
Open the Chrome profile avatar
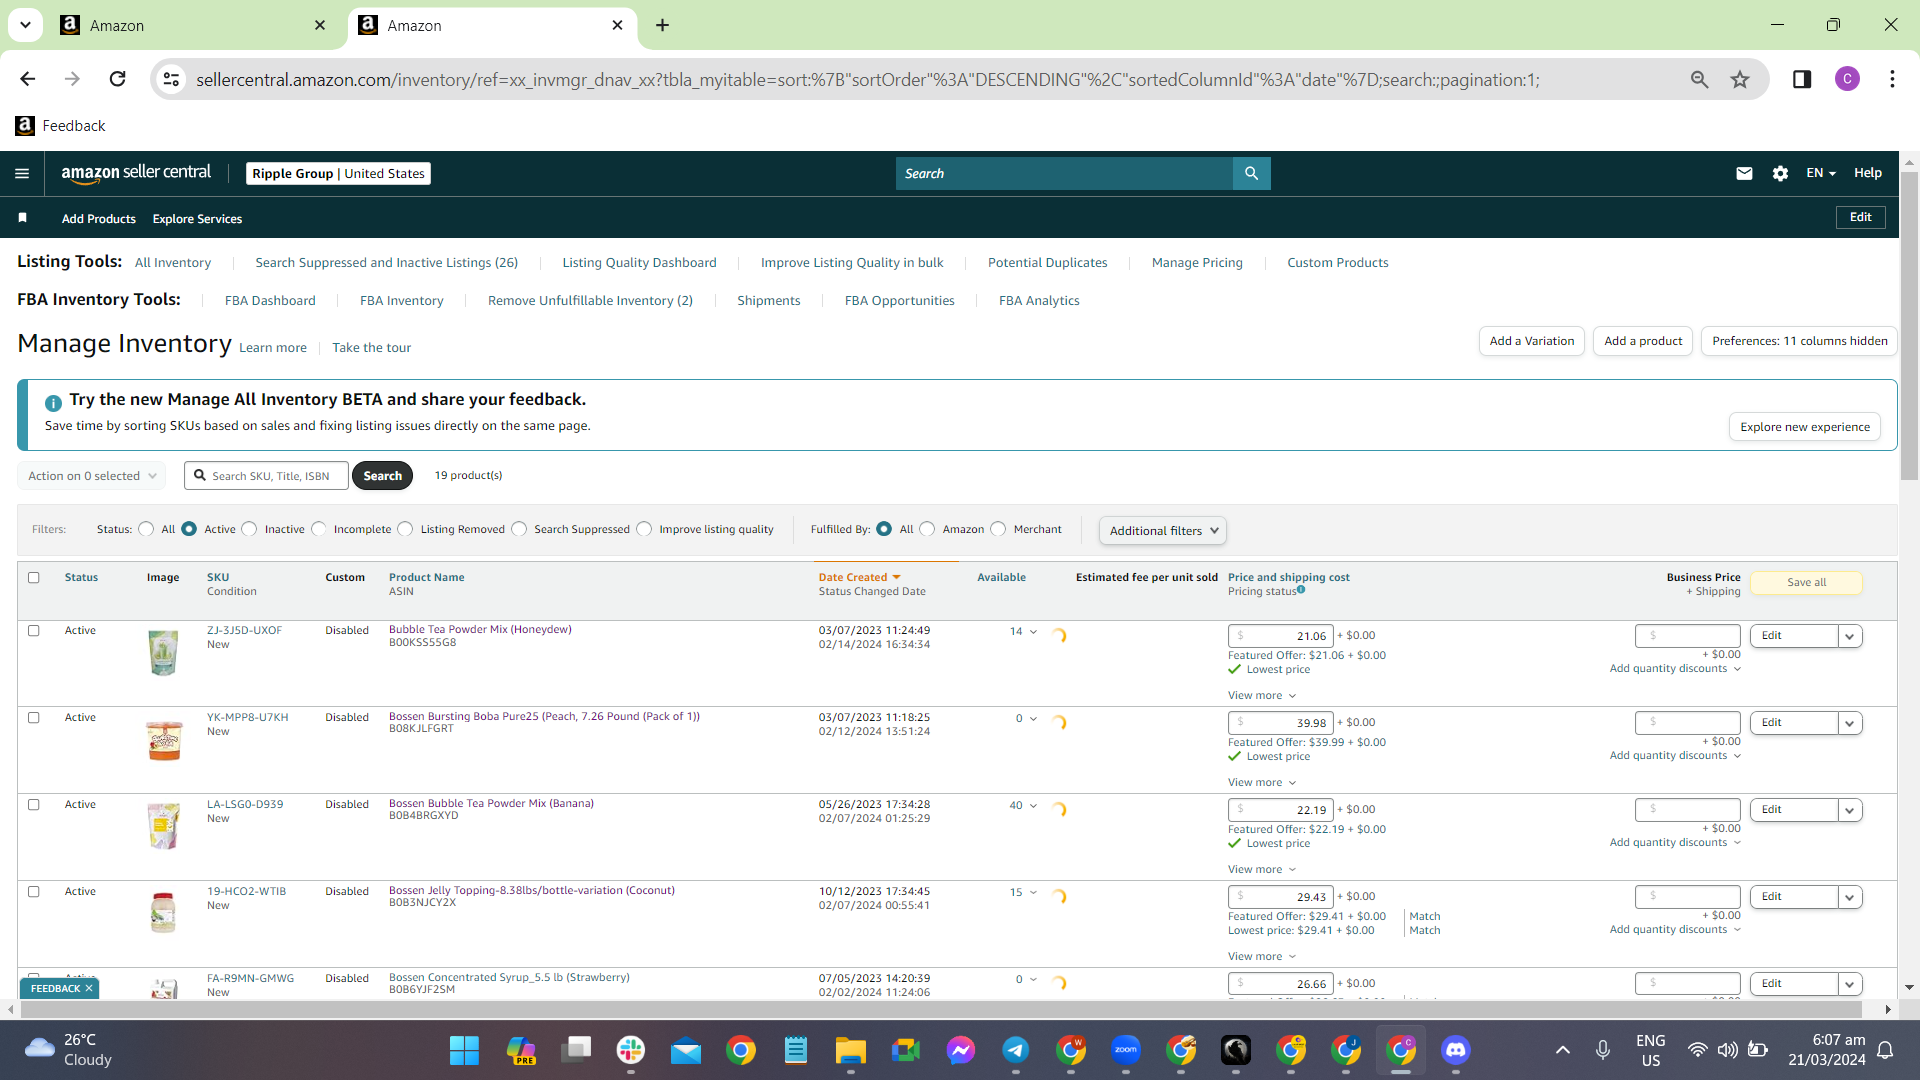click(1847, 79)
